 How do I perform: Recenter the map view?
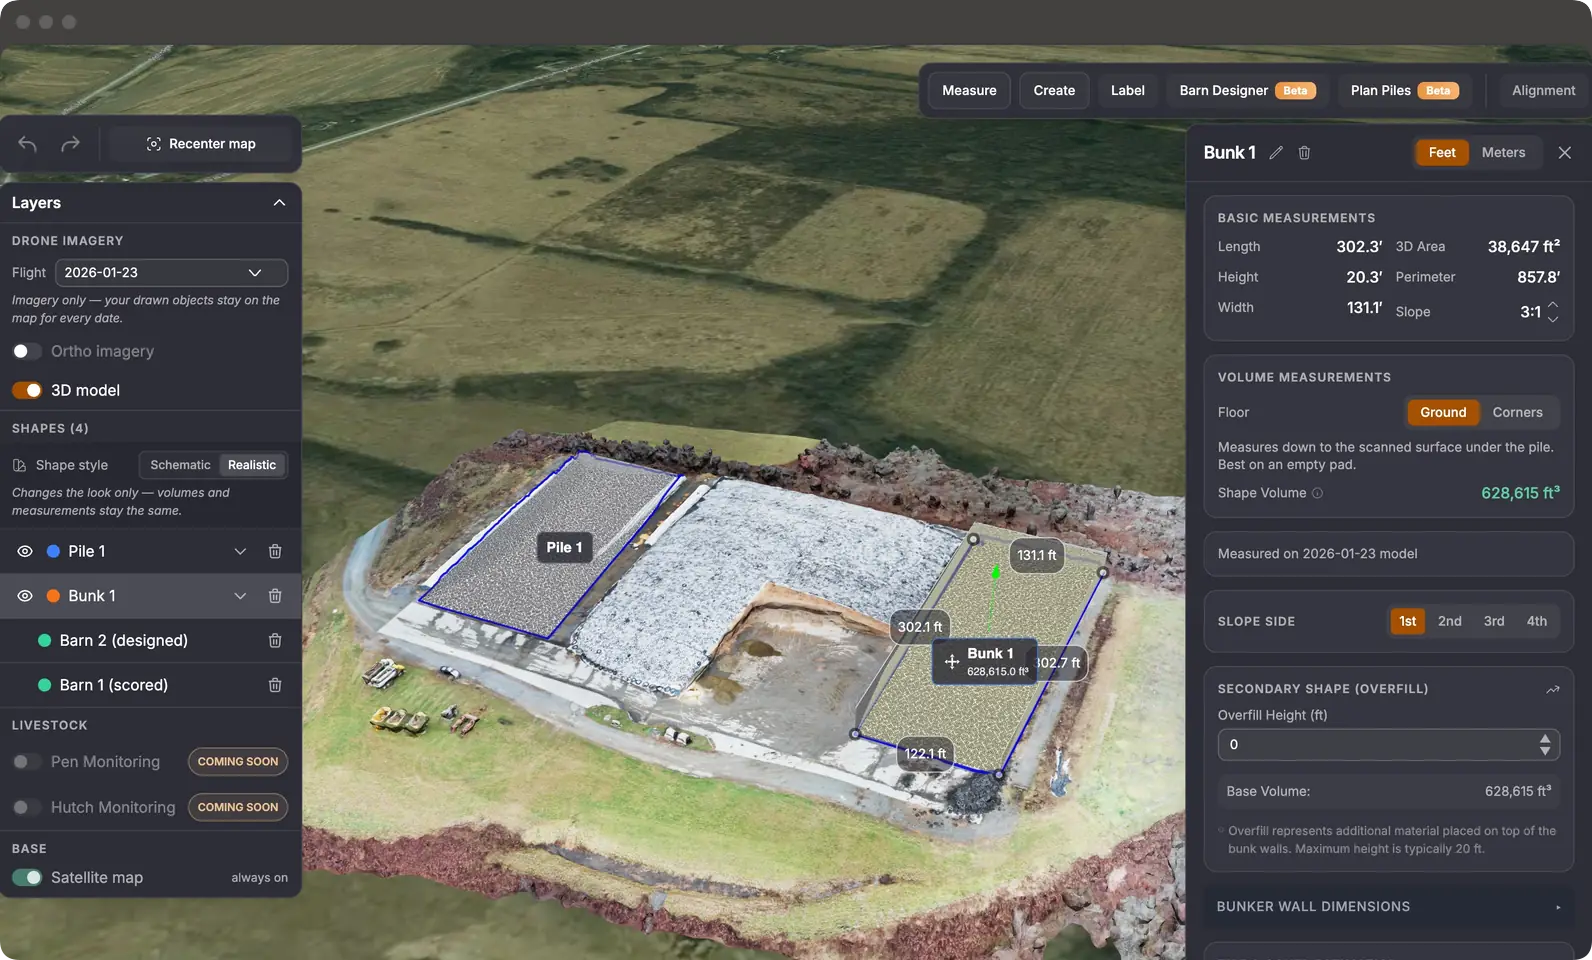(x=201, y=144)
